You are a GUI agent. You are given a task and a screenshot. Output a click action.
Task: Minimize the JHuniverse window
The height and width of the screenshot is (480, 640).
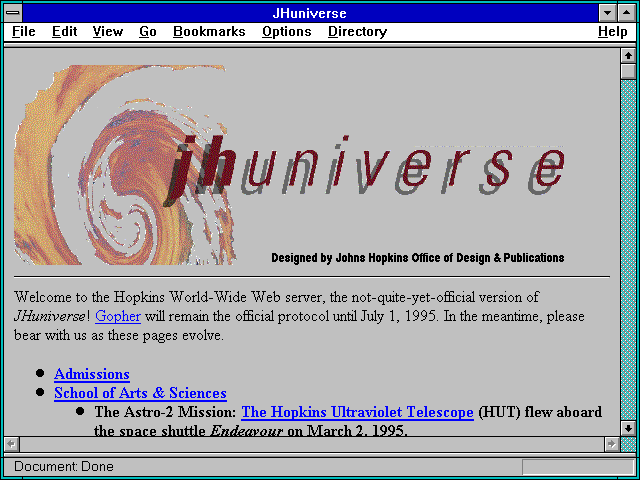click(x=607, y=13)
